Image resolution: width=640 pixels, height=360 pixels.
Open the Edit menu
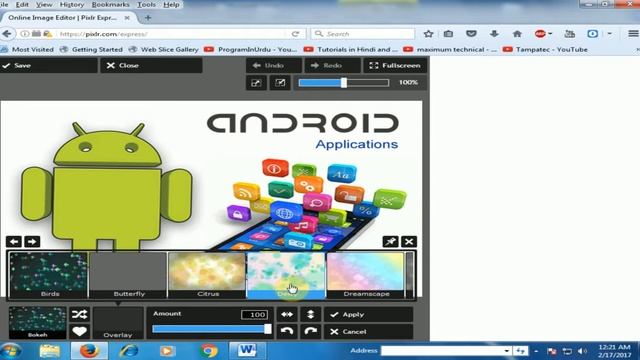point(22,4)
